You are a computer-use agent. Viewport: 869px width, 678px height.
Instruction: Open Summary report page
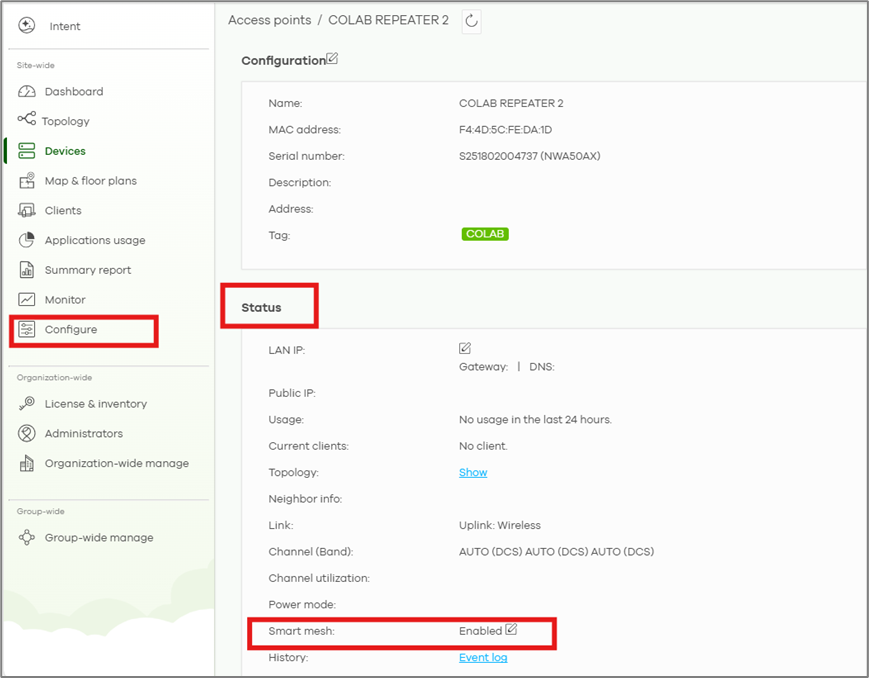(88, 270)
